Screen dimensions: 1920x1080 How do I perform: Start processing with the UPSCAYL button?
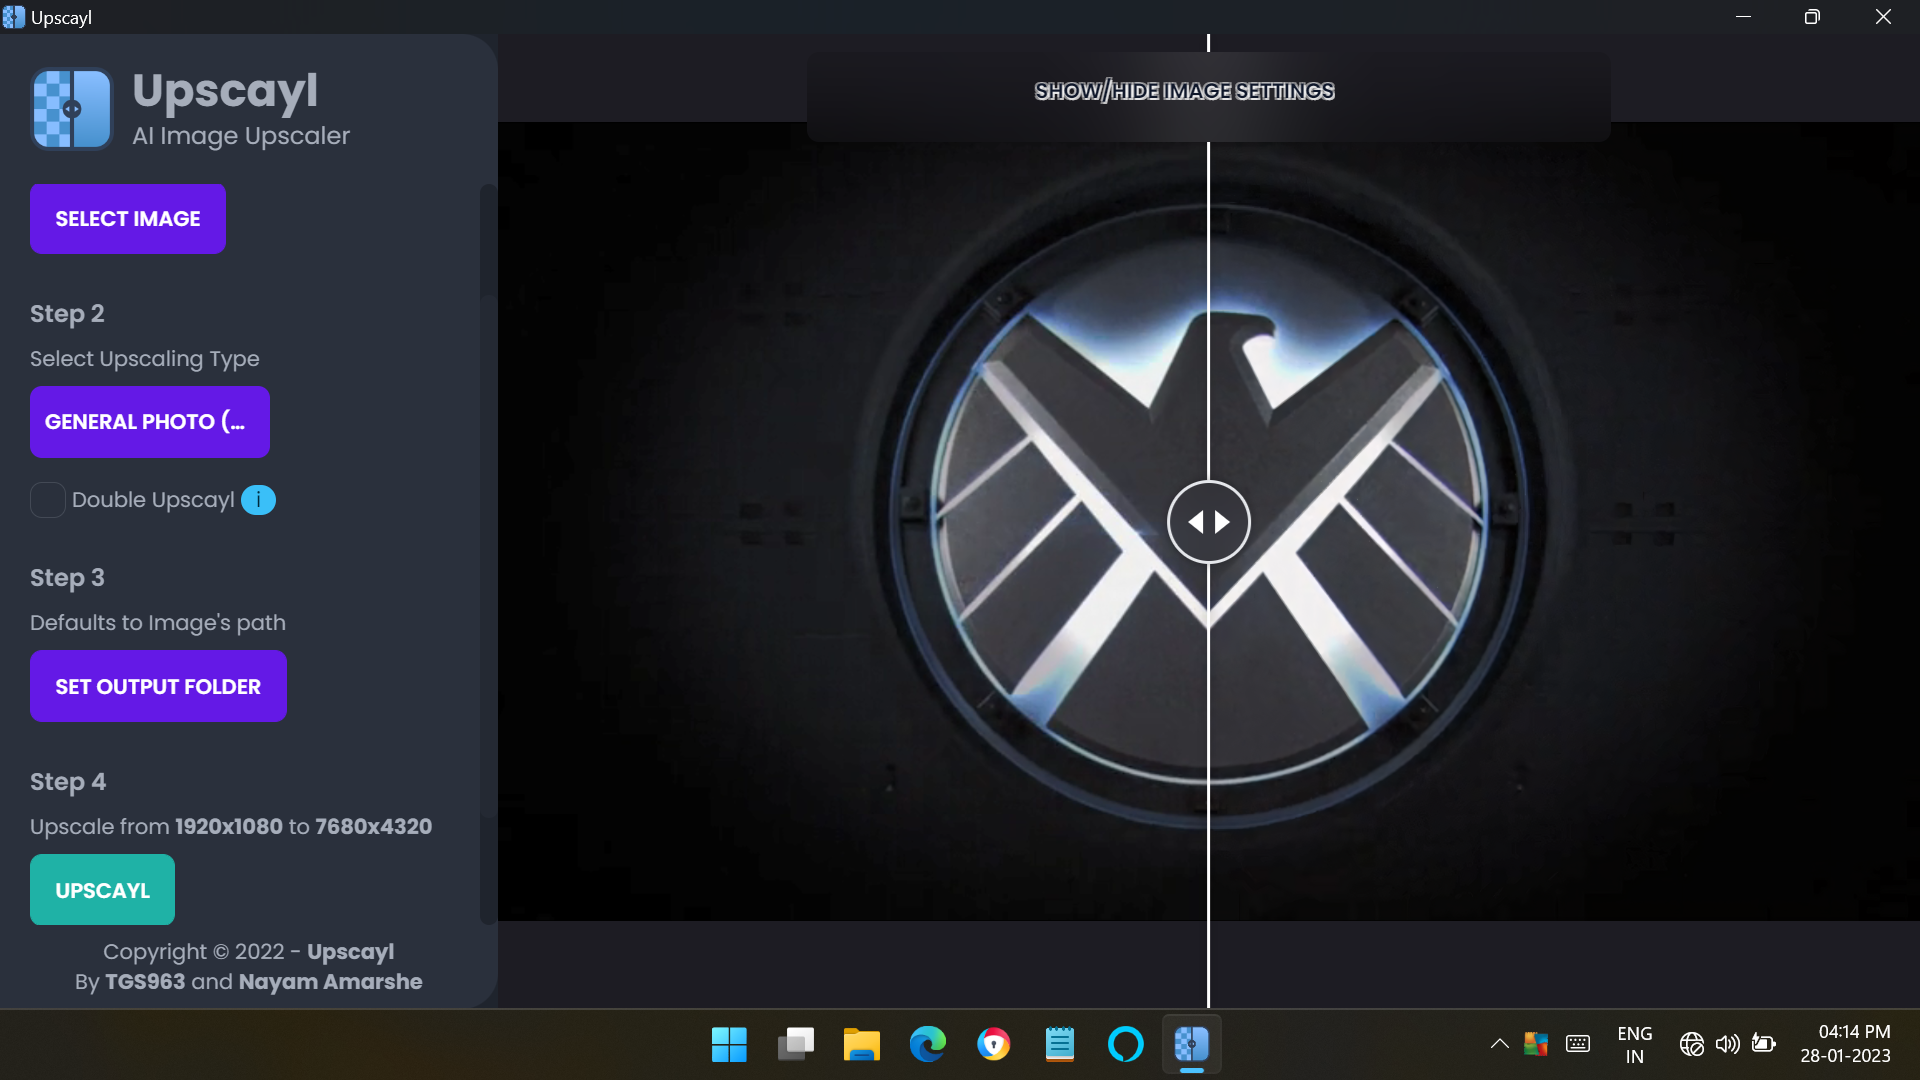click(102, 890)
